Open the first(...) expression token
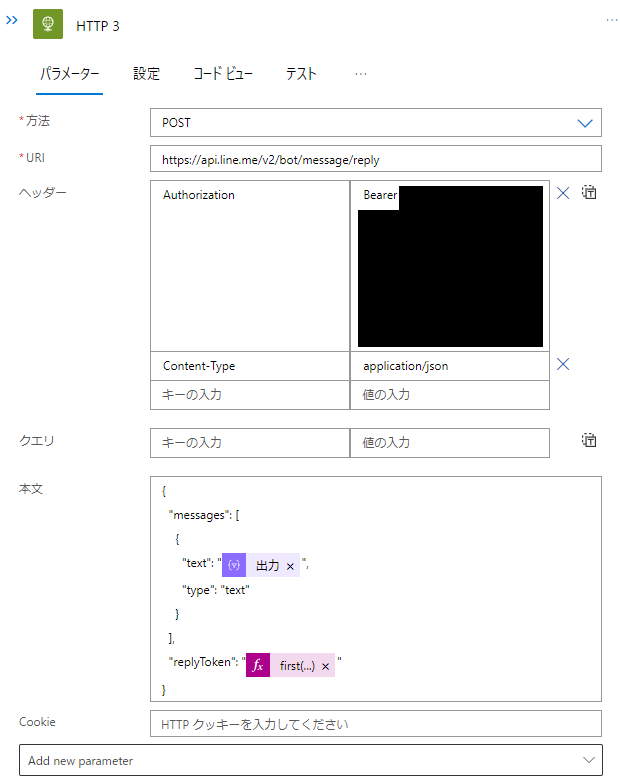Viewport: 620px width, 784px height. point(297,666)
